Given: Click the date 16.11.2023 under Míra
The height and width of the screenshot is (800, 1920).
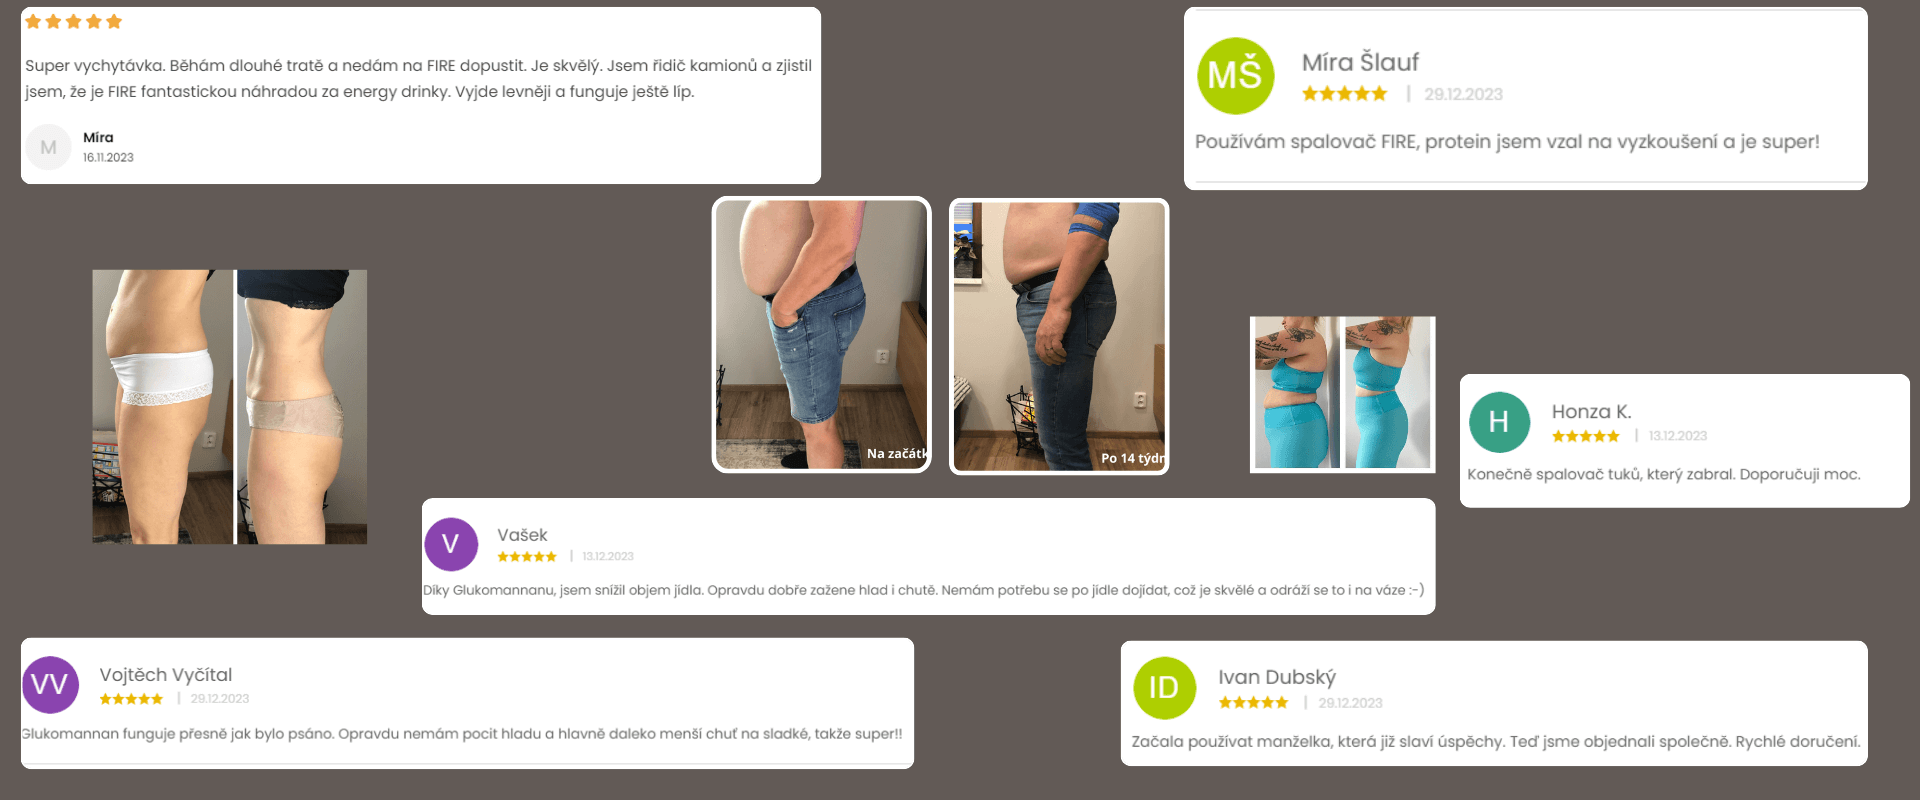Looking at the screenshot, I should [108, 158].
